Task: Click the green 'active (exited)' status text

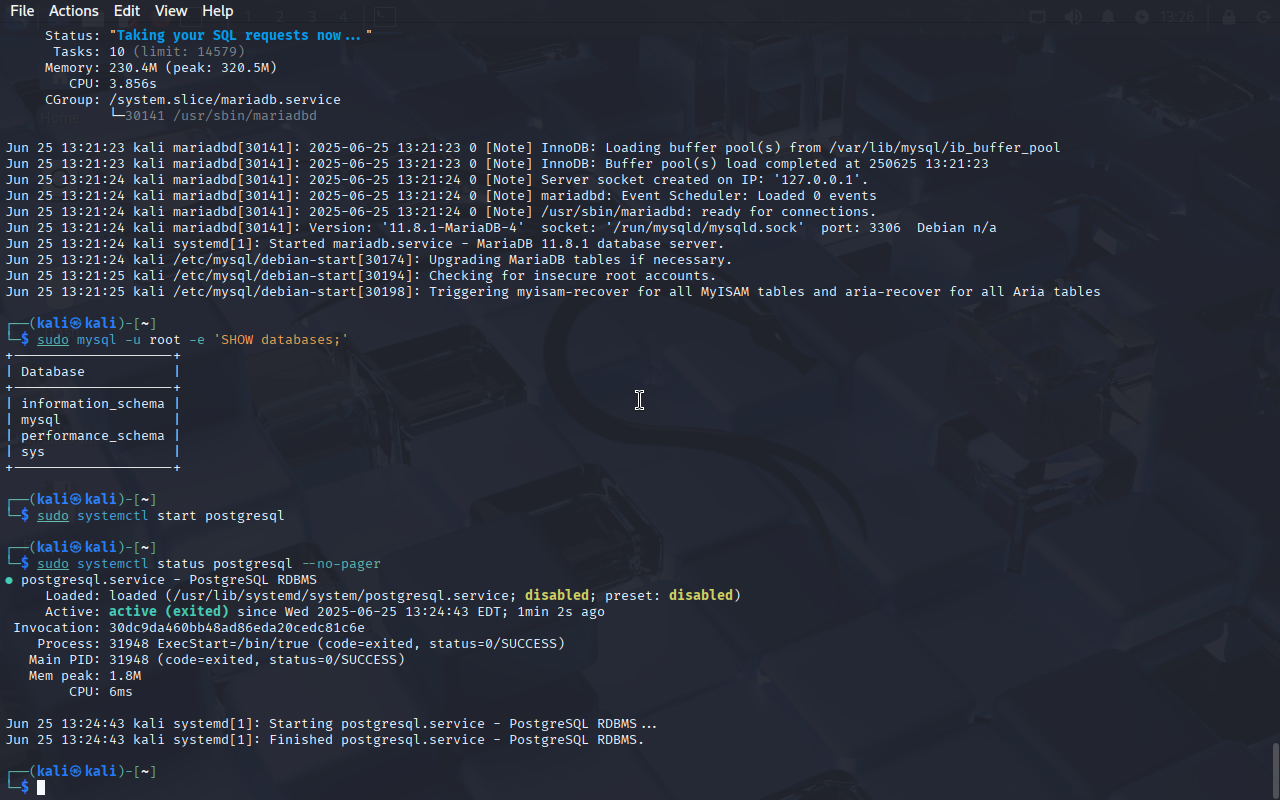Action: 169,612
